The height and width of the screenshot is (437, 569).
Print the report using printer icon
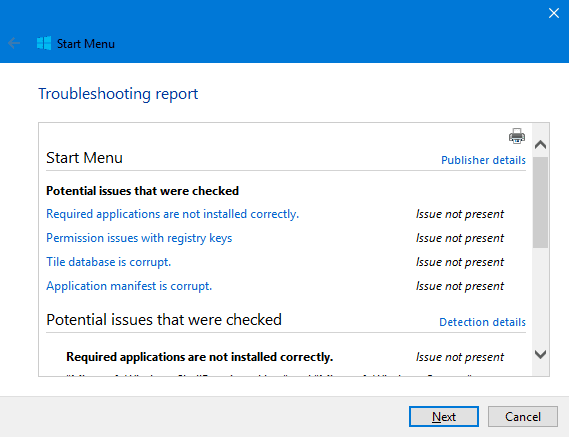pos(517,136)
